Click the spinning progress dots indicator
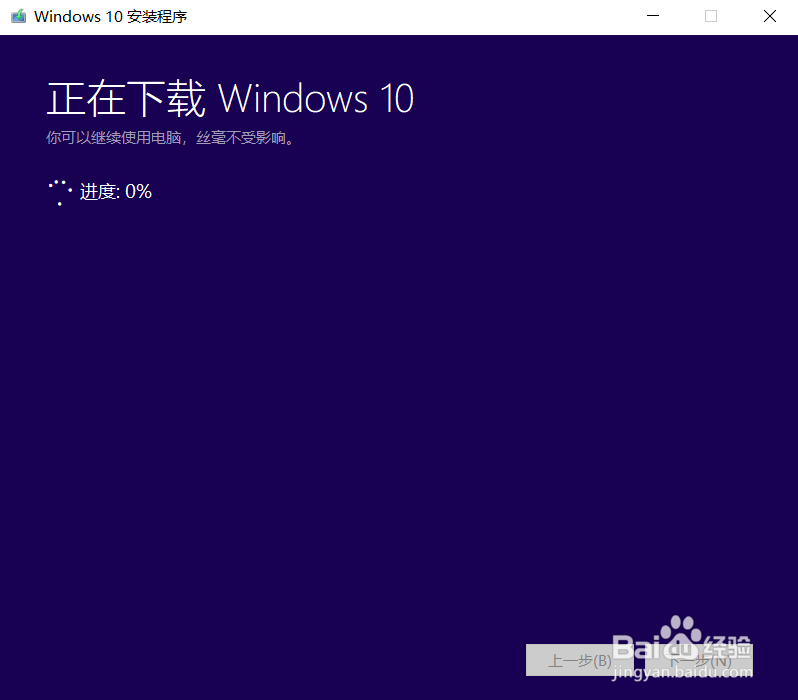This screenshot has height=700, width=798. (x=60, y=192)
